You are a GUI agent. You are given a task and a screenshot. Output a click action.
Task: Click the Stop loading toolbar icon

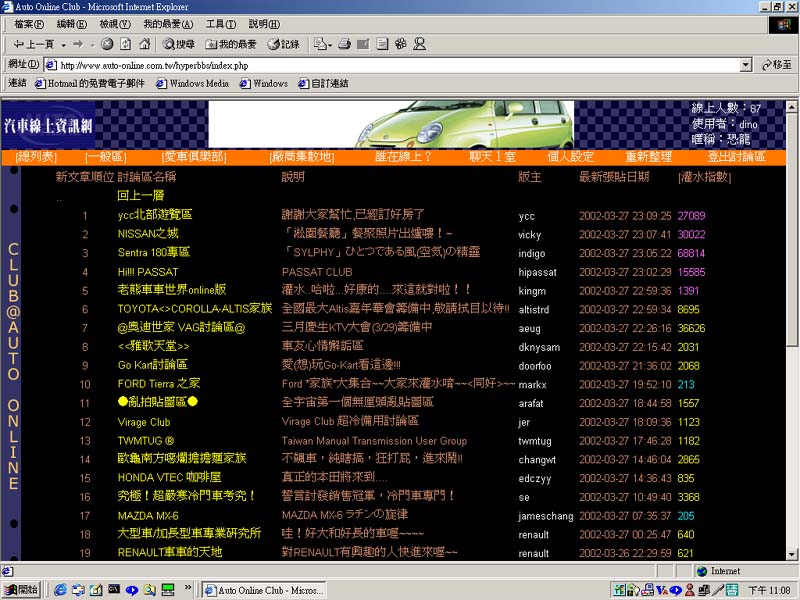[x=107, y=44]
